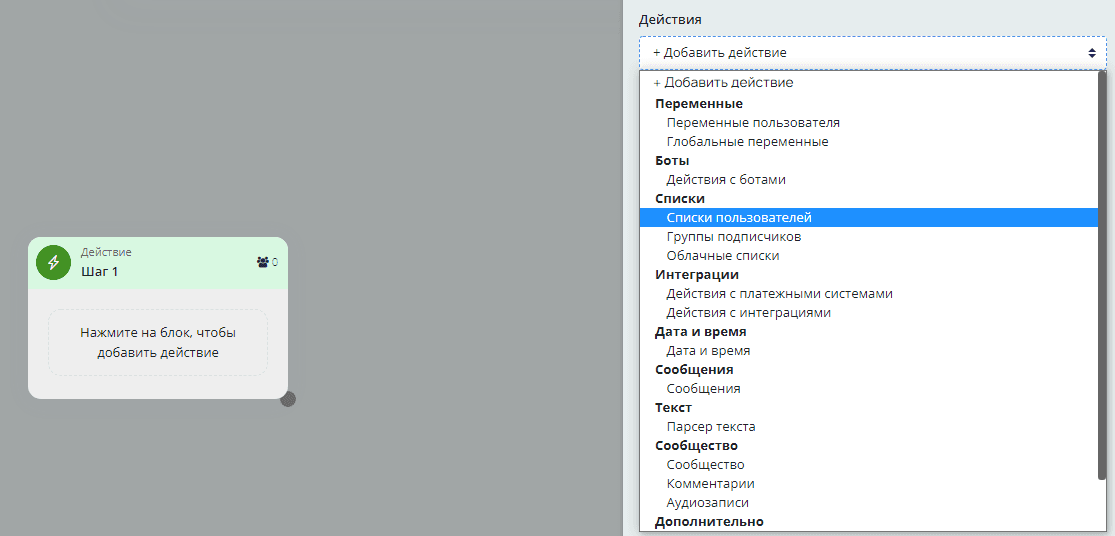Pick Действия с ботами option
Screen dimensions: 1115x536
tap(726, 180)
